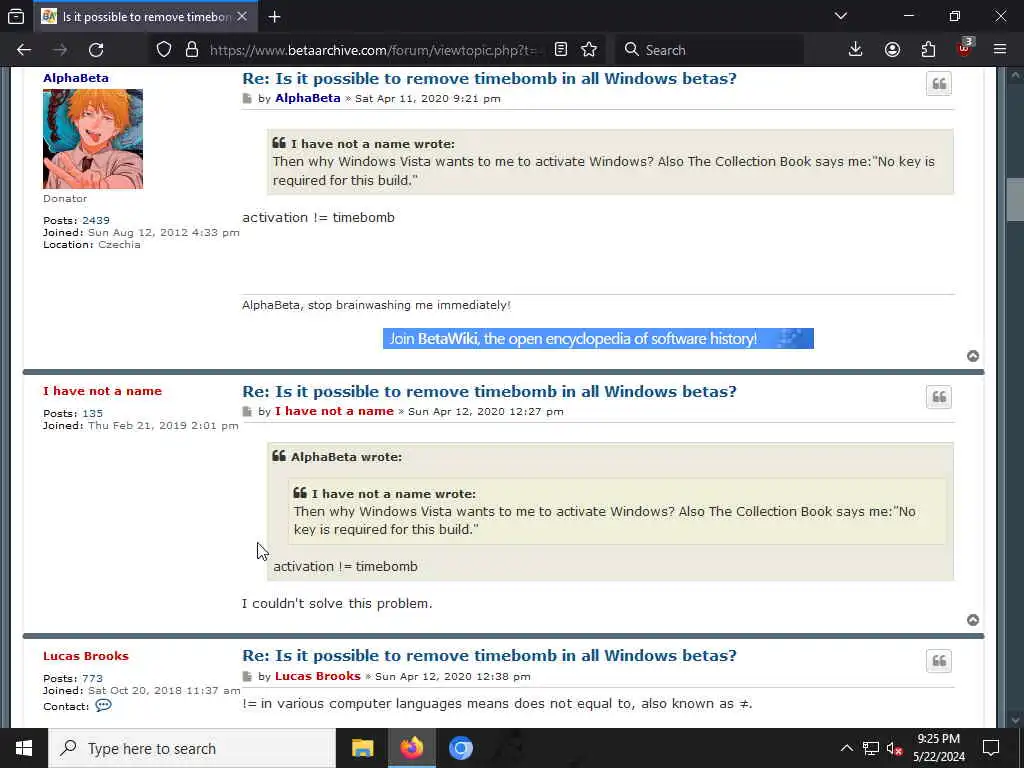Switch to Firefox taskbar icon
Screen dimensions: 1024x768
tap(411, 748)
